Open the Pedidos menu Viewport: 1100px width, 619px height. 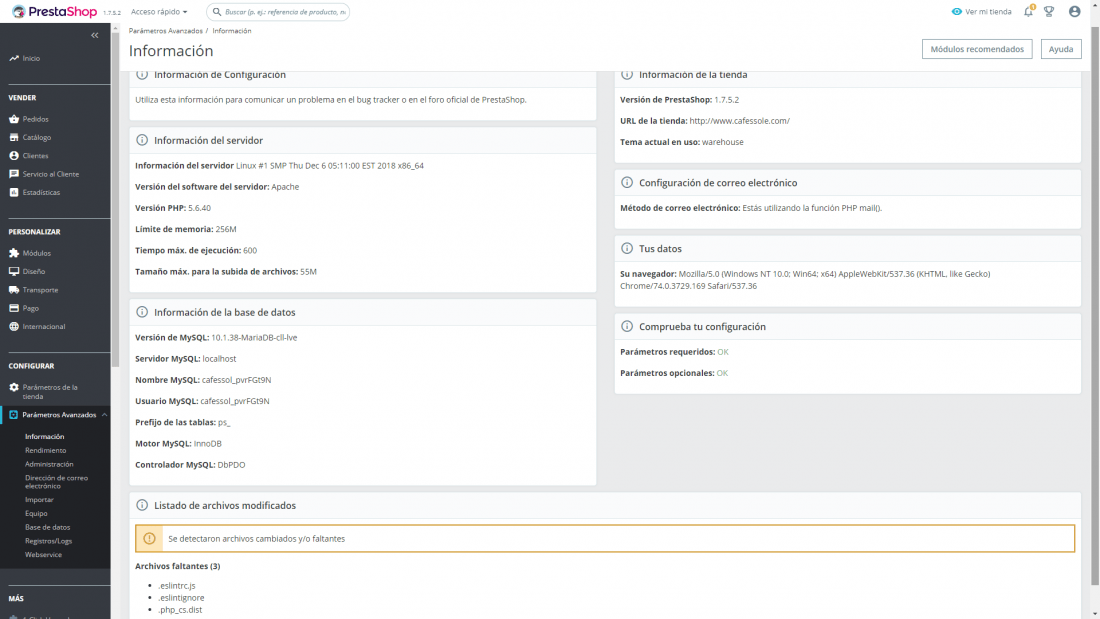[x=35, y=119]
